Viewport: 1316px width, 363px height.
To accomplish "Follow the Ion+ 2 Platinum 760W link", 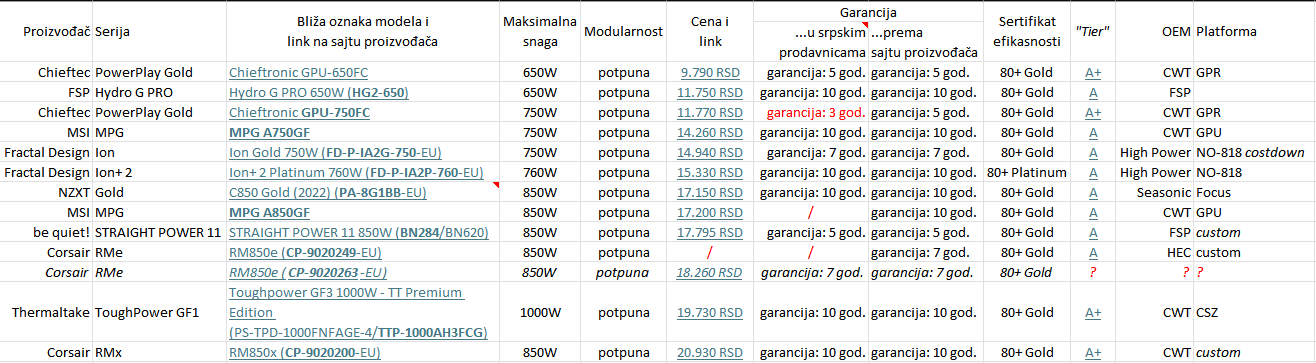I will [356, 173].
